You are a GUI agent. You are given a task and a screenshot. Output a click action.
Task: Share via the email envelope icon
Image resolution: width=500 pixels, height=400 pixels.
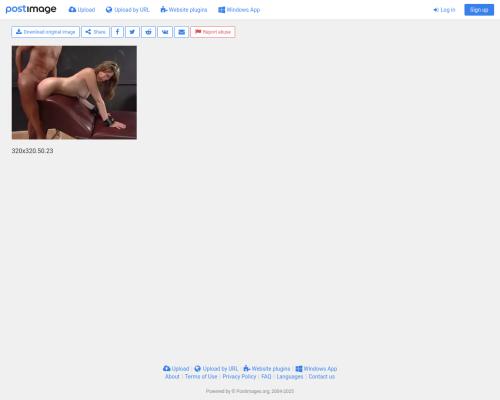(x=181, y=32)
